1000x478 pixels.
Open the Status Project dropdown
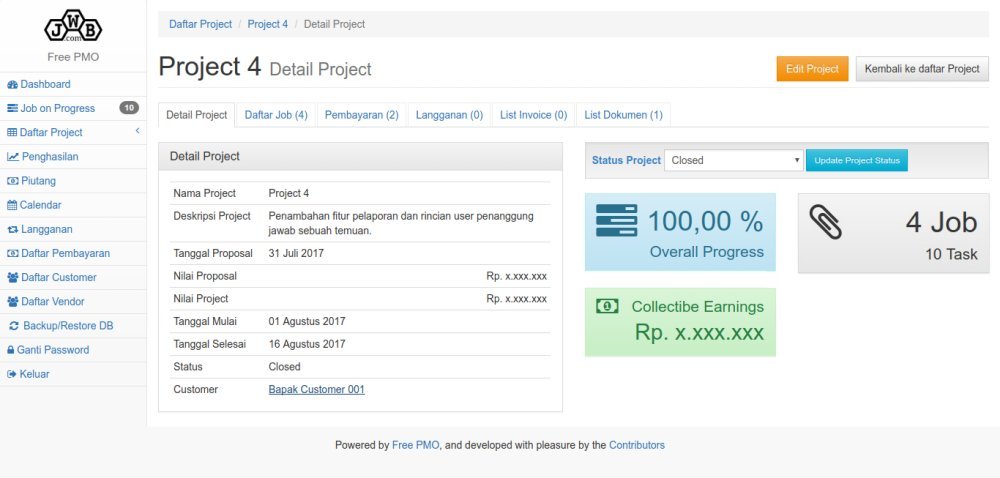(x=733, y=160)
